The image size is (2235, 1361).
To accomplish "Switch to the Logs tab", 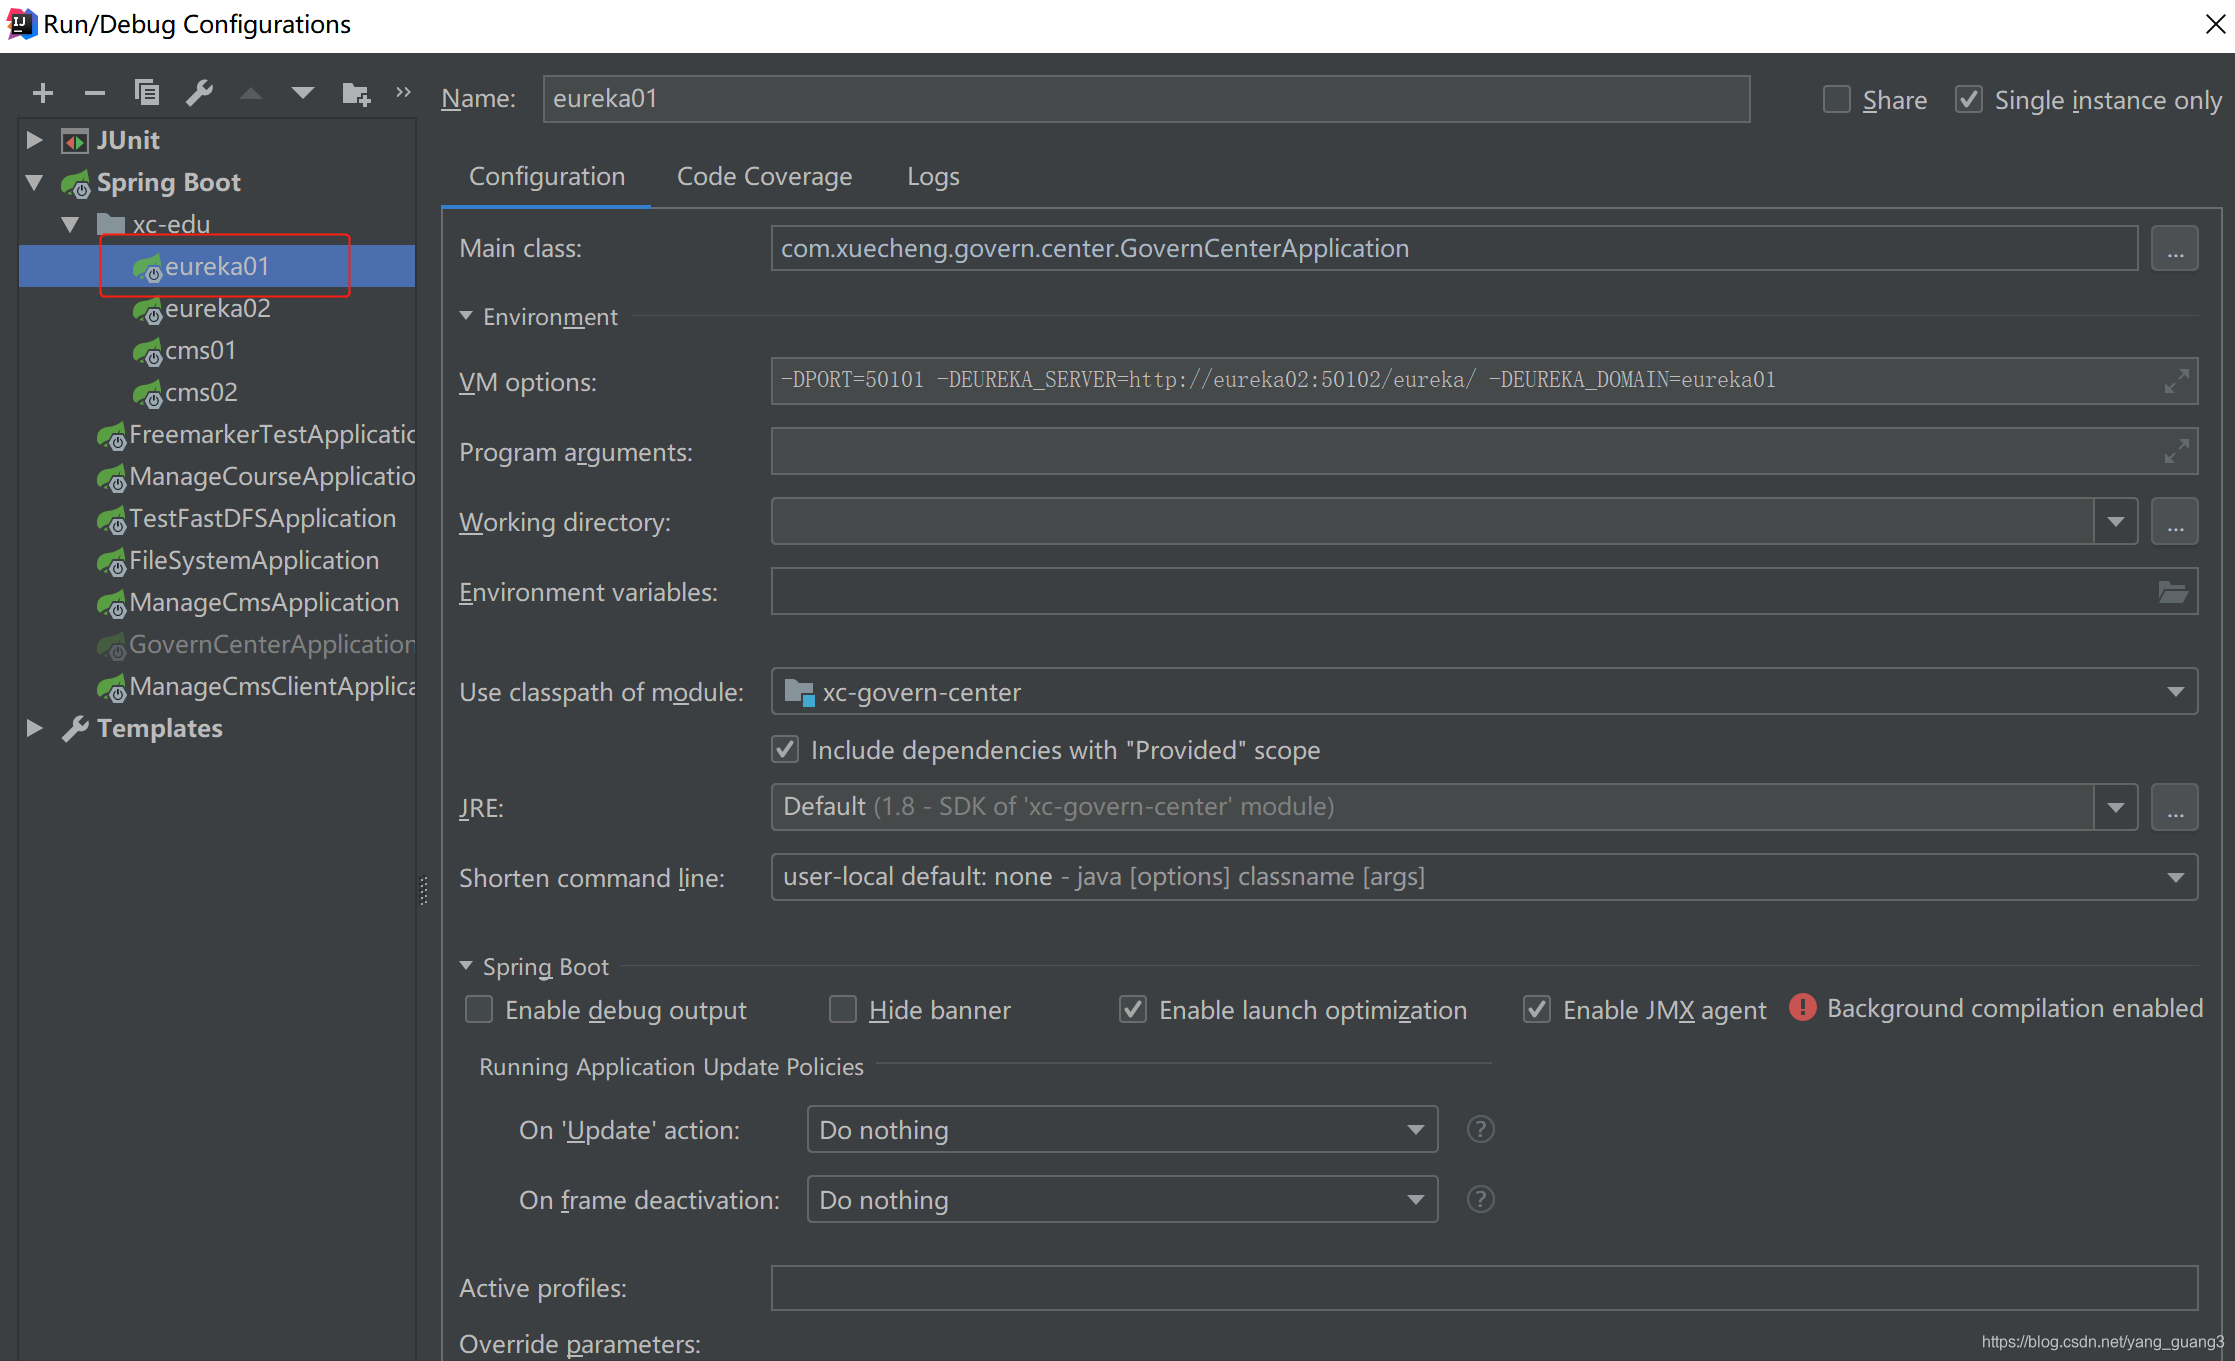I will pyautogui.click(x=932, y=177).
